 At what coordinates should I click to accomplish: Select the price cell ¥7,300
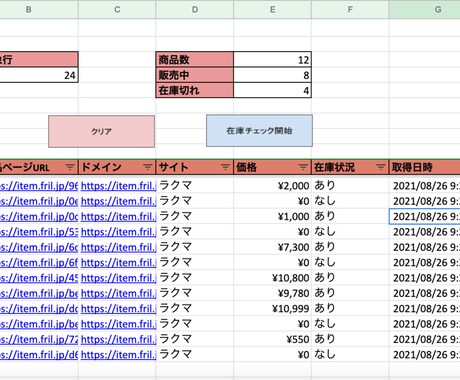[x=272, y=247]
